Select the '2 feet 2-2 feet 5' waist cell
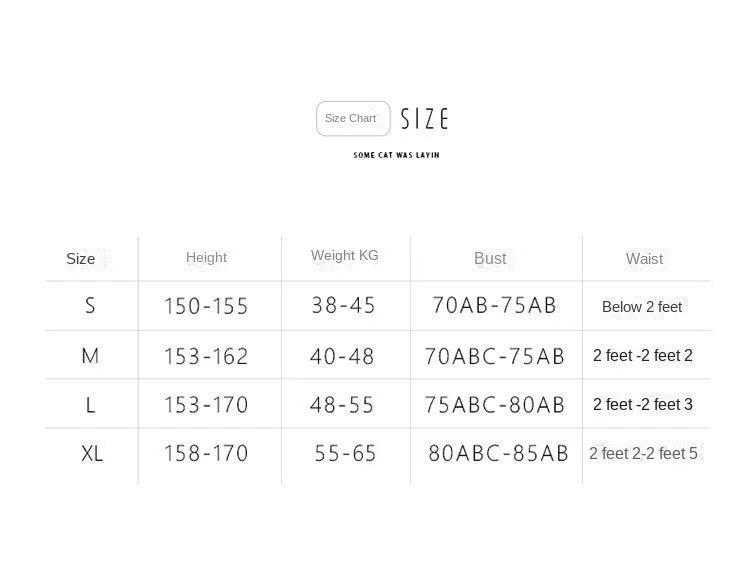The width and height of the screenshot is (750, 580). (643, 454)
